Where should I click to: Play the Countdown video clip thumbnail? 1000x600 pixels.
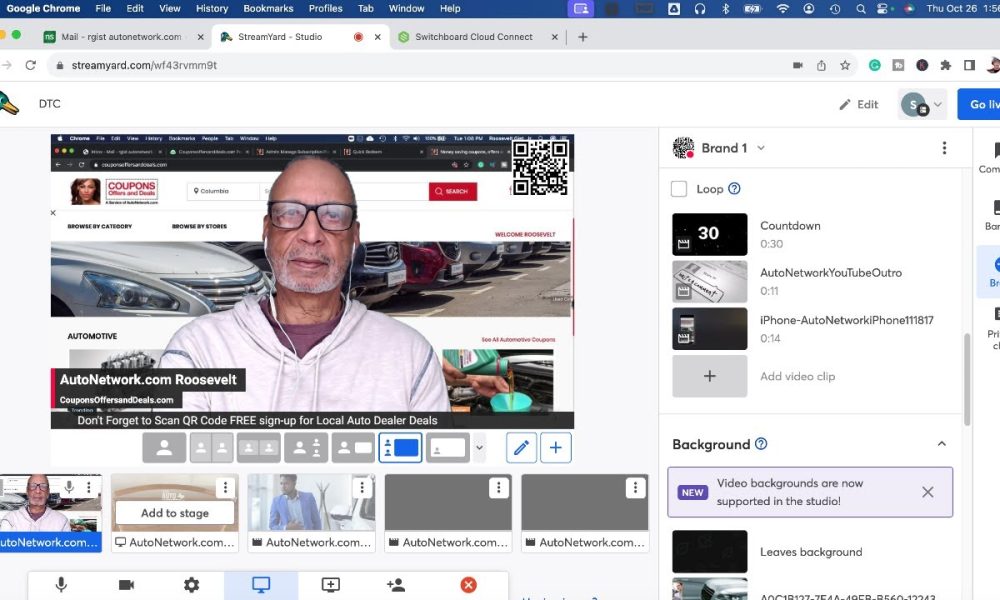coord(709,235)
